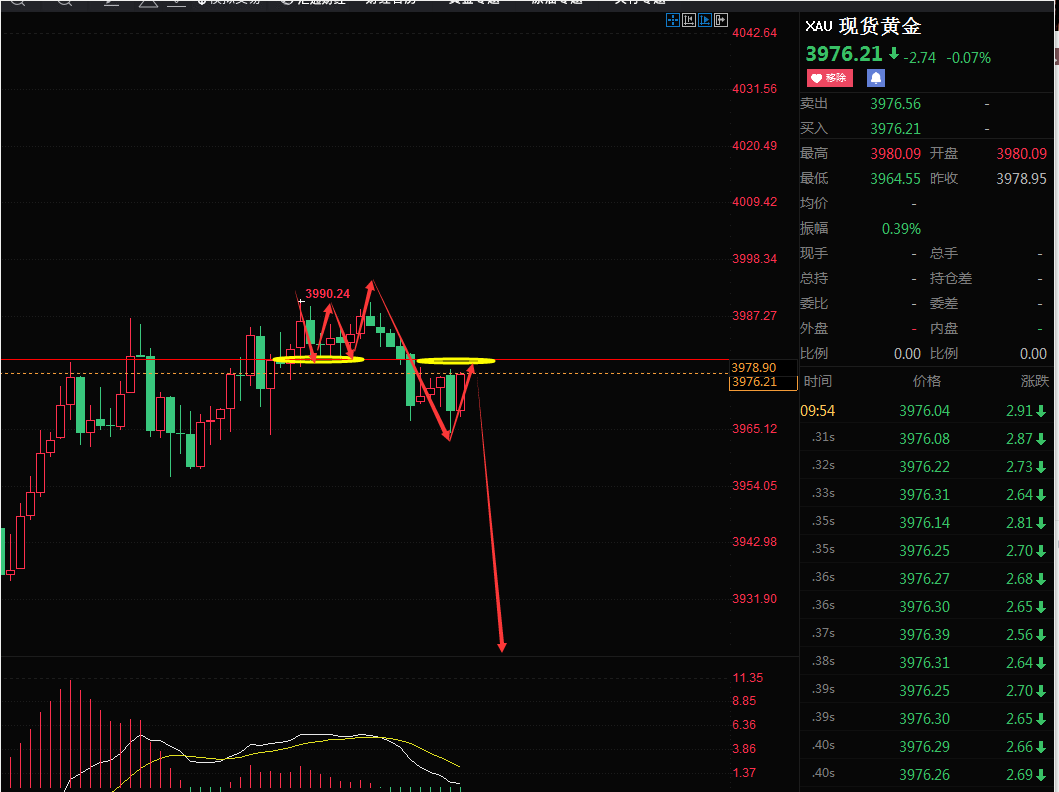Click the 委比 label
The width and height of the screenshot is (1059, 792).
click(814, 304)
